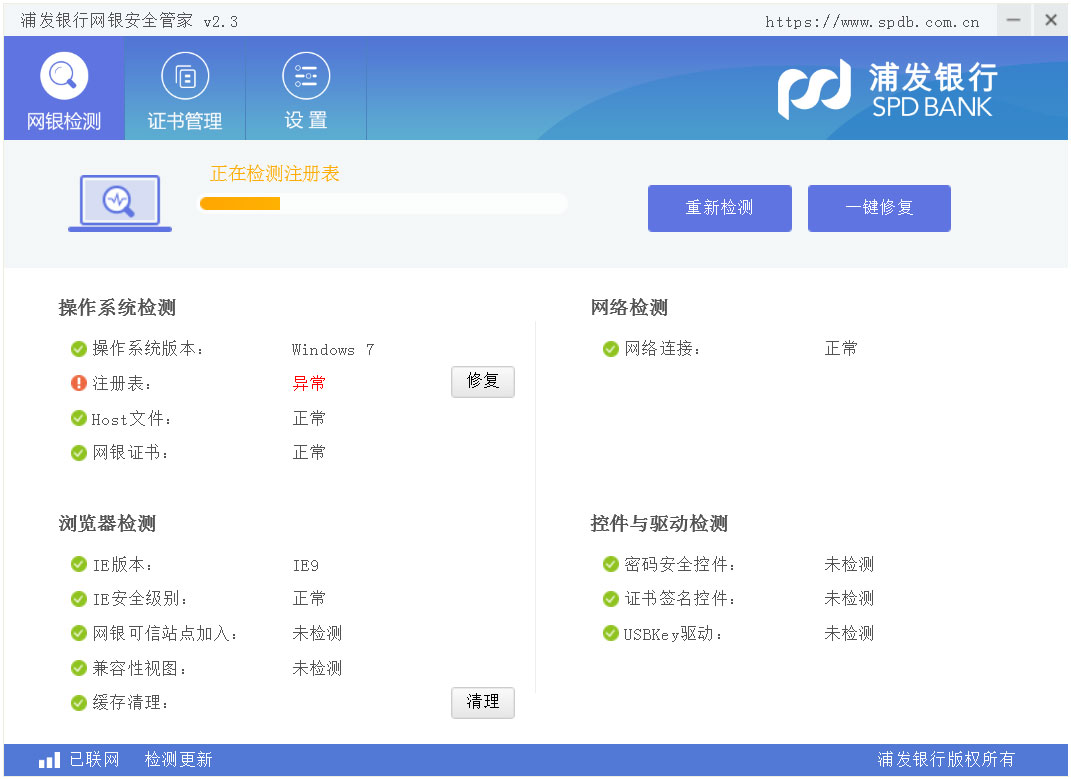1071x779 pixels.
Task: Click the 一键修复 button
Action: point(879,208)
